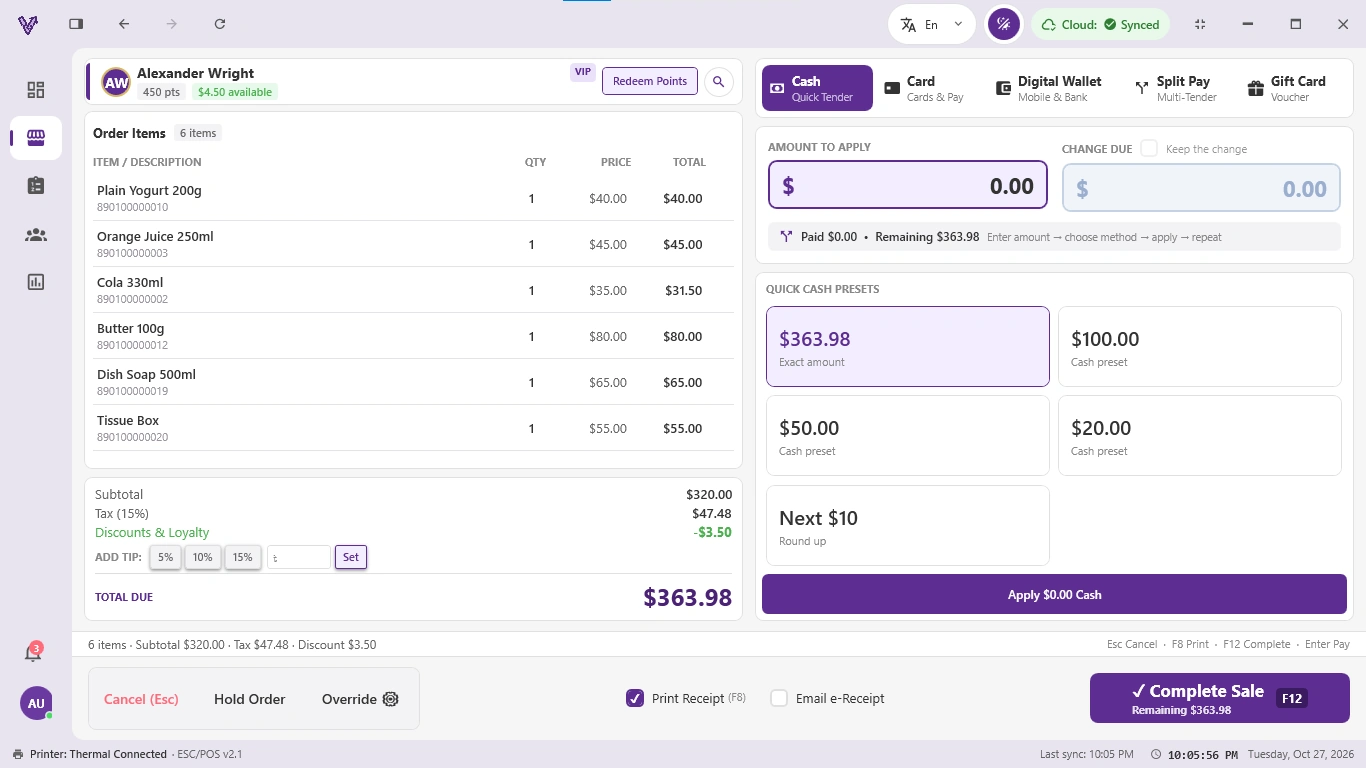
Task: Click Hold Order
Action: [250, 699]
